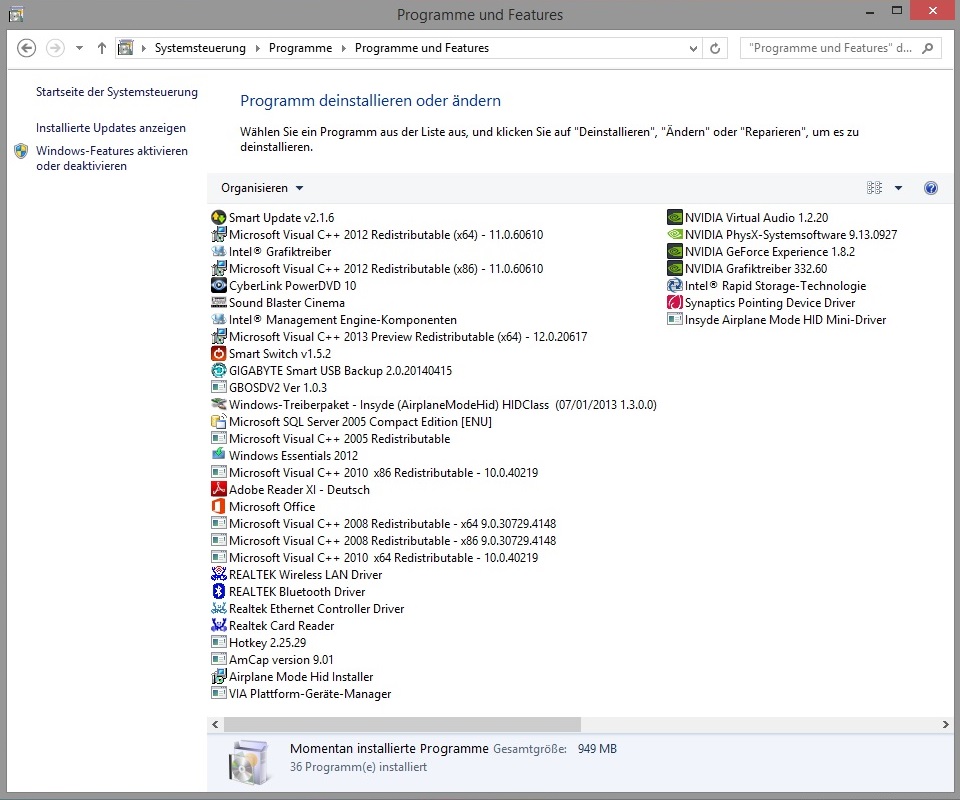960x800 pixels.
Task: Select the Microsoft Office icon
Action: [x=220, y=507]
